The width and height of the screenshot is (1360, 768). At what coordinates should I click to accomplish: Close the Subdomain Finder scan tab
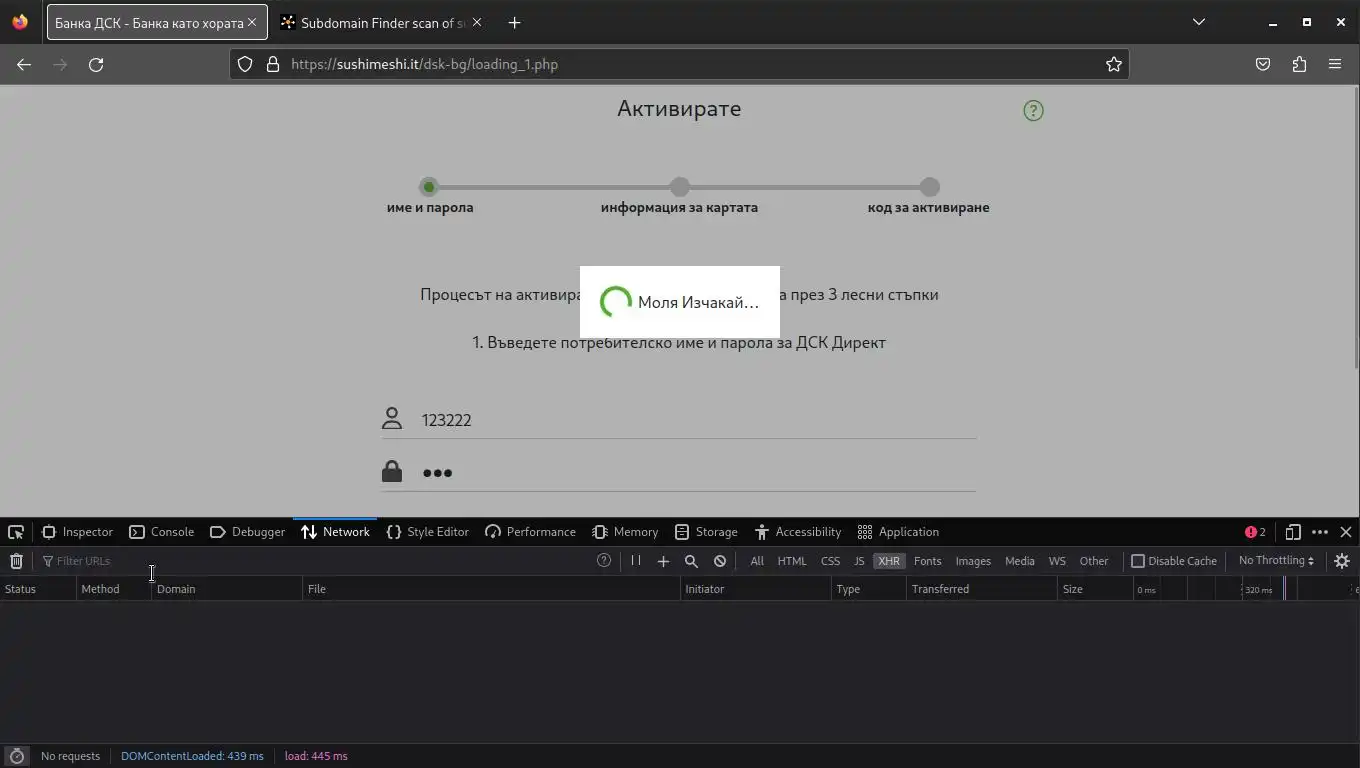coord(476,22)
